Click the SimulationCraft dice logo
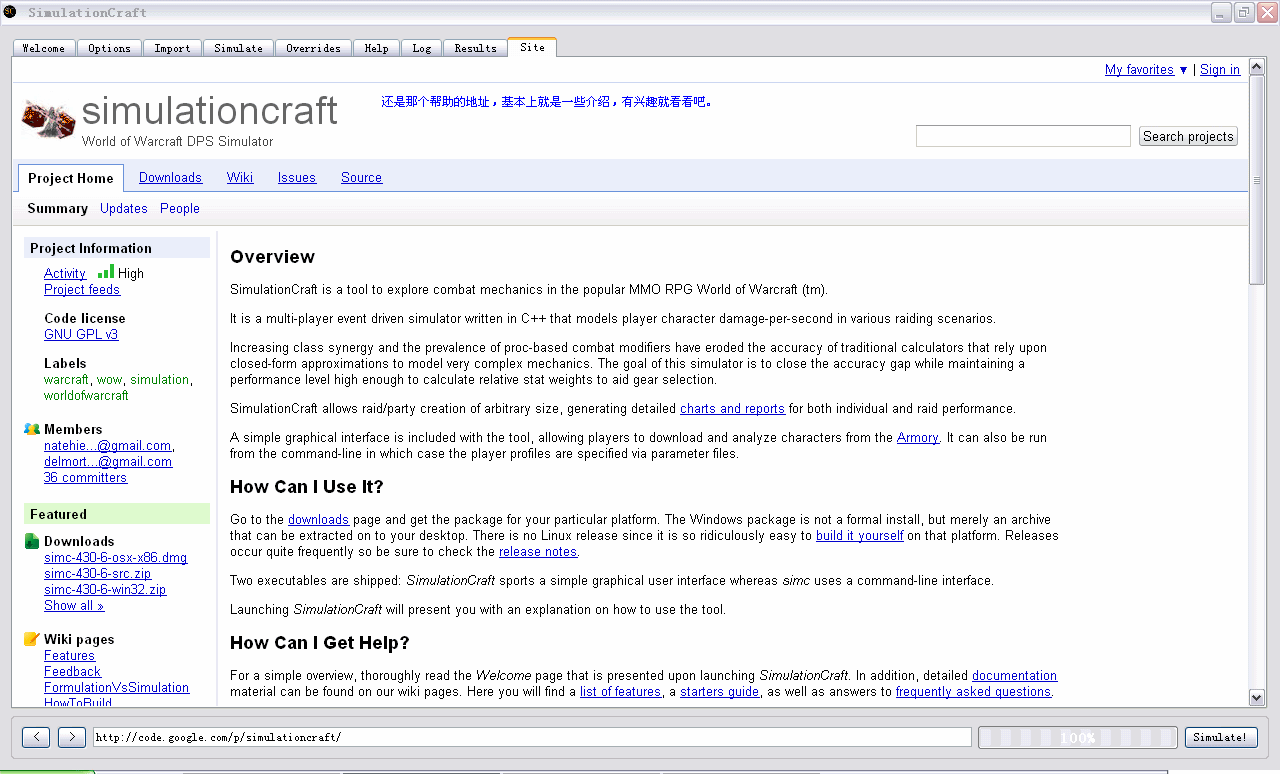The image size is (1280, 774). click(48, 118)
